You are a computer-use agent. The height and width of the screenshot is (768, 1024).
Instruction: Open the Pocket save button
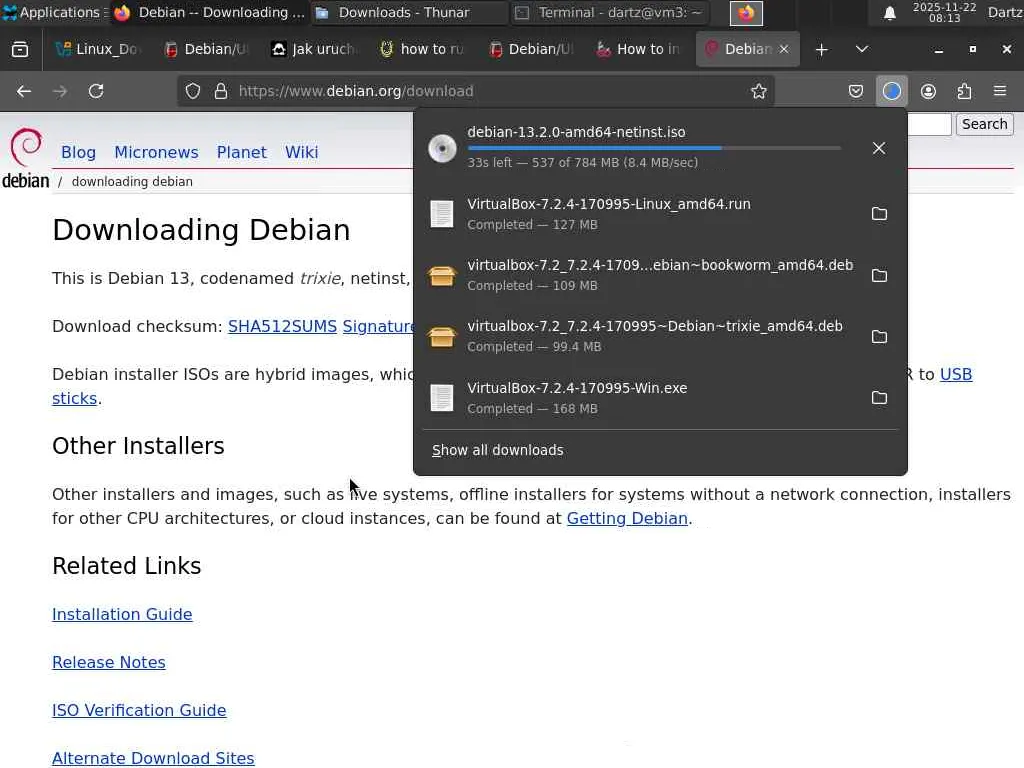(x=856, y=91)
